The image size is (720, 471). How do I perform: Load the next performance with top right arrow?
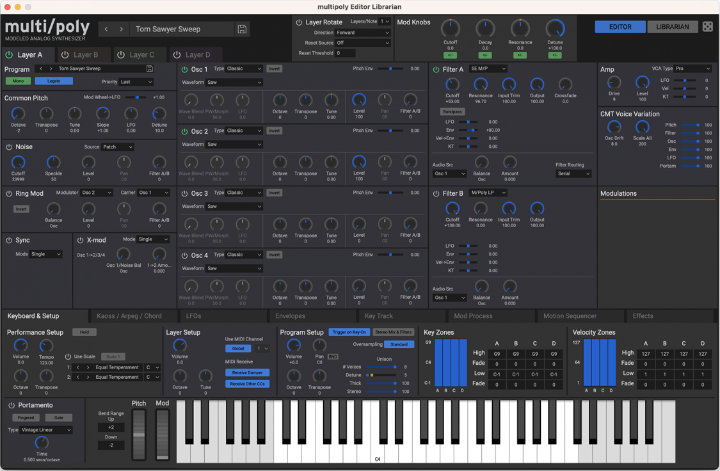(121, 29)
